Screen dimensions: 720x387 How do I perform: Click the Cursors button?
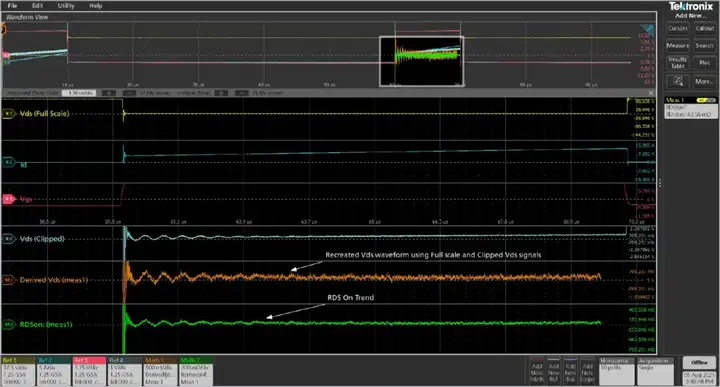(x=677, y=28)
